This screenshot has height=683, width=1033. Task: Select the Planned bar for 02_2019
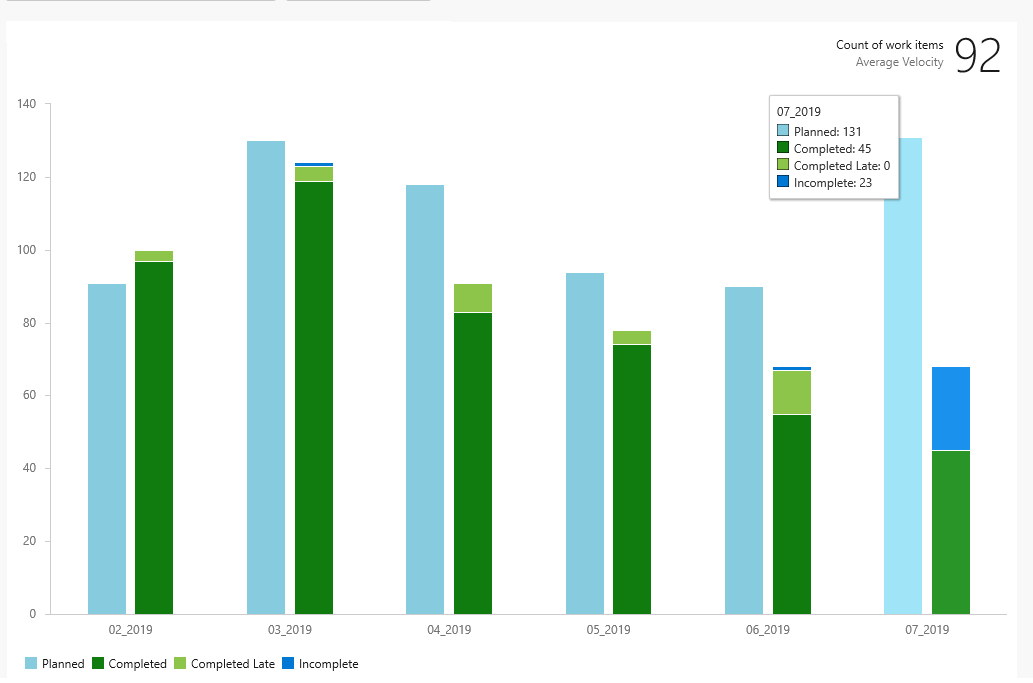(x=107, y=449)
